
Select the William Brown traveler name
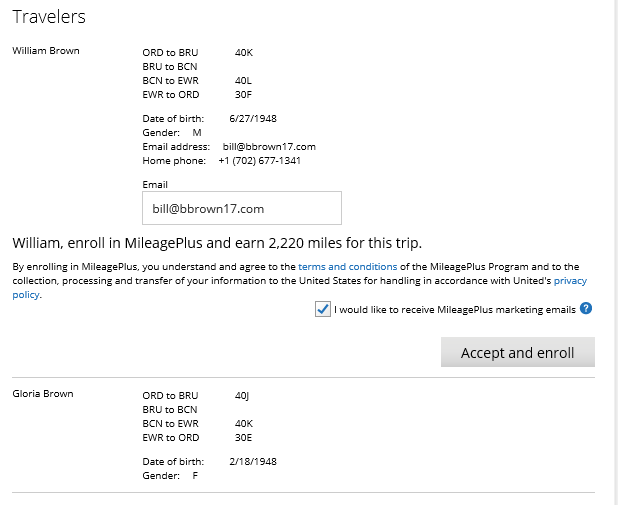pos(46,51)
